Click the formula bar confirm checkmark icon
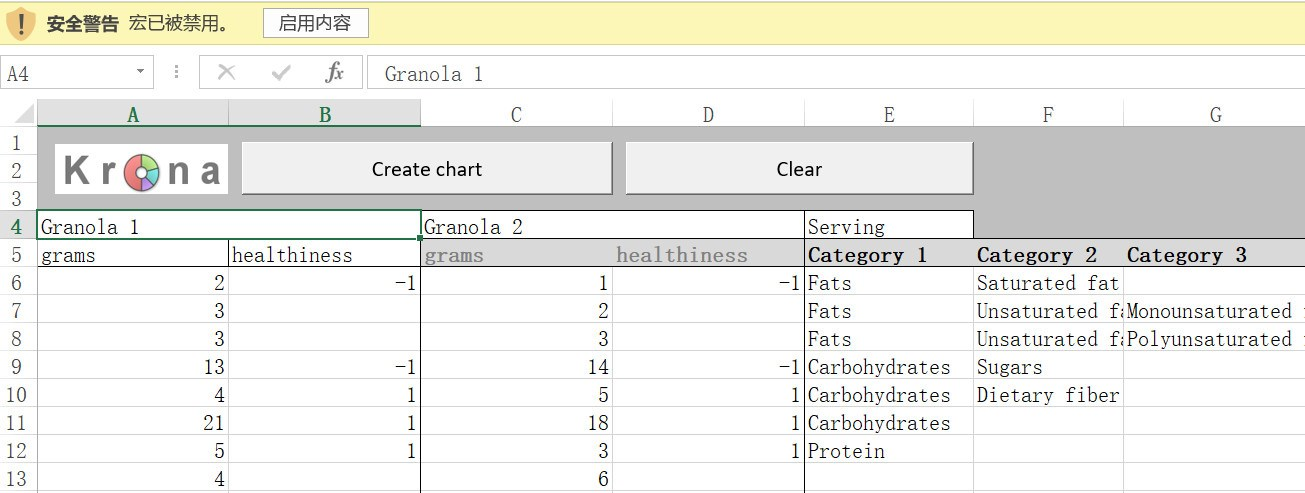The width and height of the screenshot is (1305, 493). click(281, 73)
